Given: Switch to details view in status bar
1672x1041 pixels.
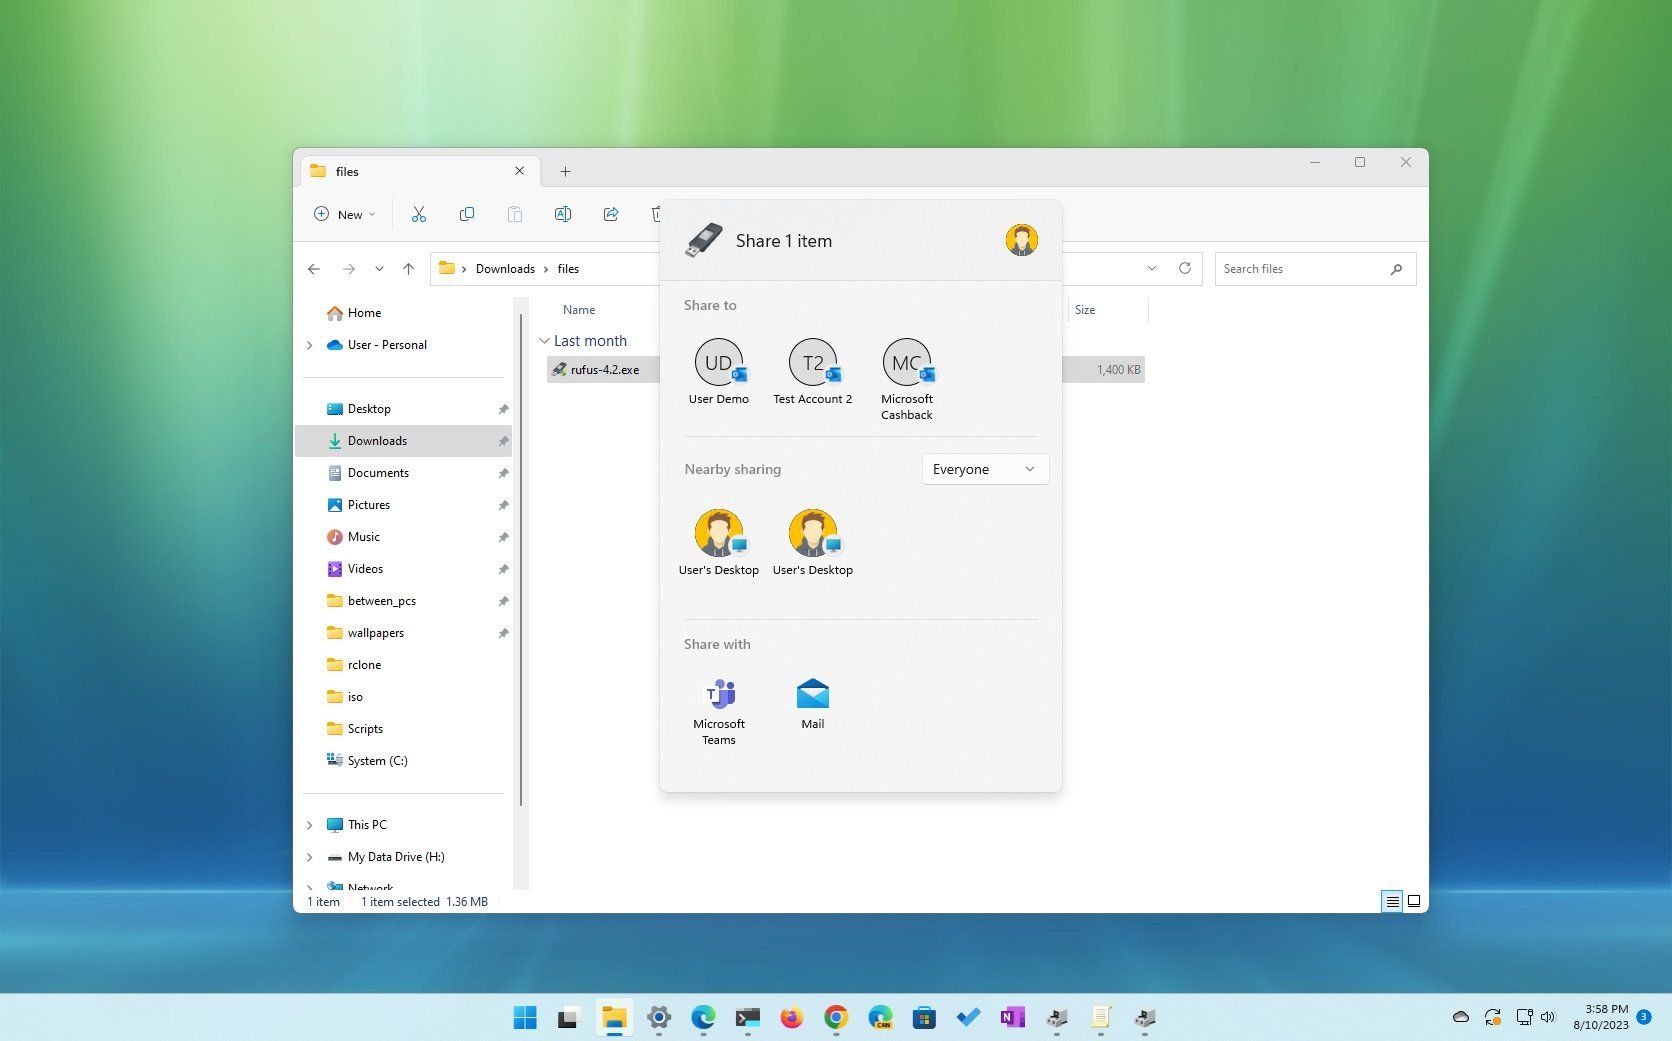Looking at the screenshot, I should coord(1391,901).
